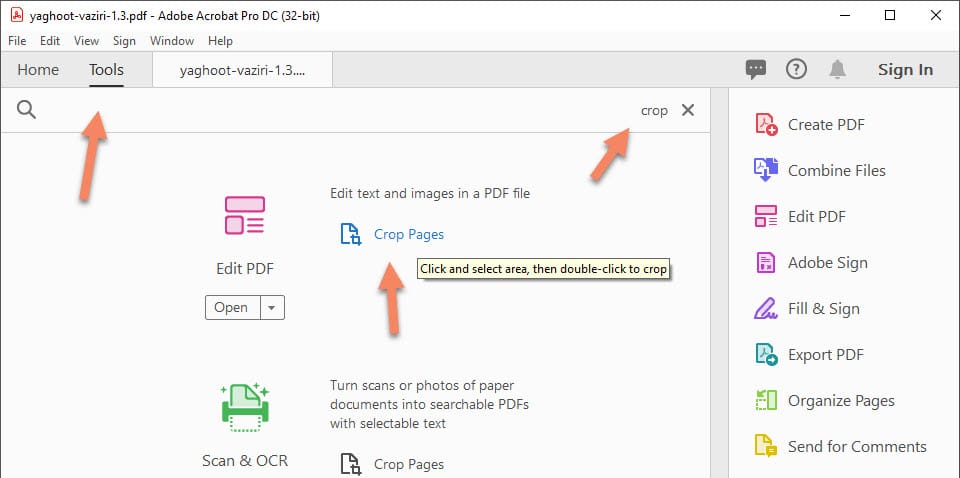Click the search magnifier icon
Viewport: 960px width, 478px height.
click(26, 110)
